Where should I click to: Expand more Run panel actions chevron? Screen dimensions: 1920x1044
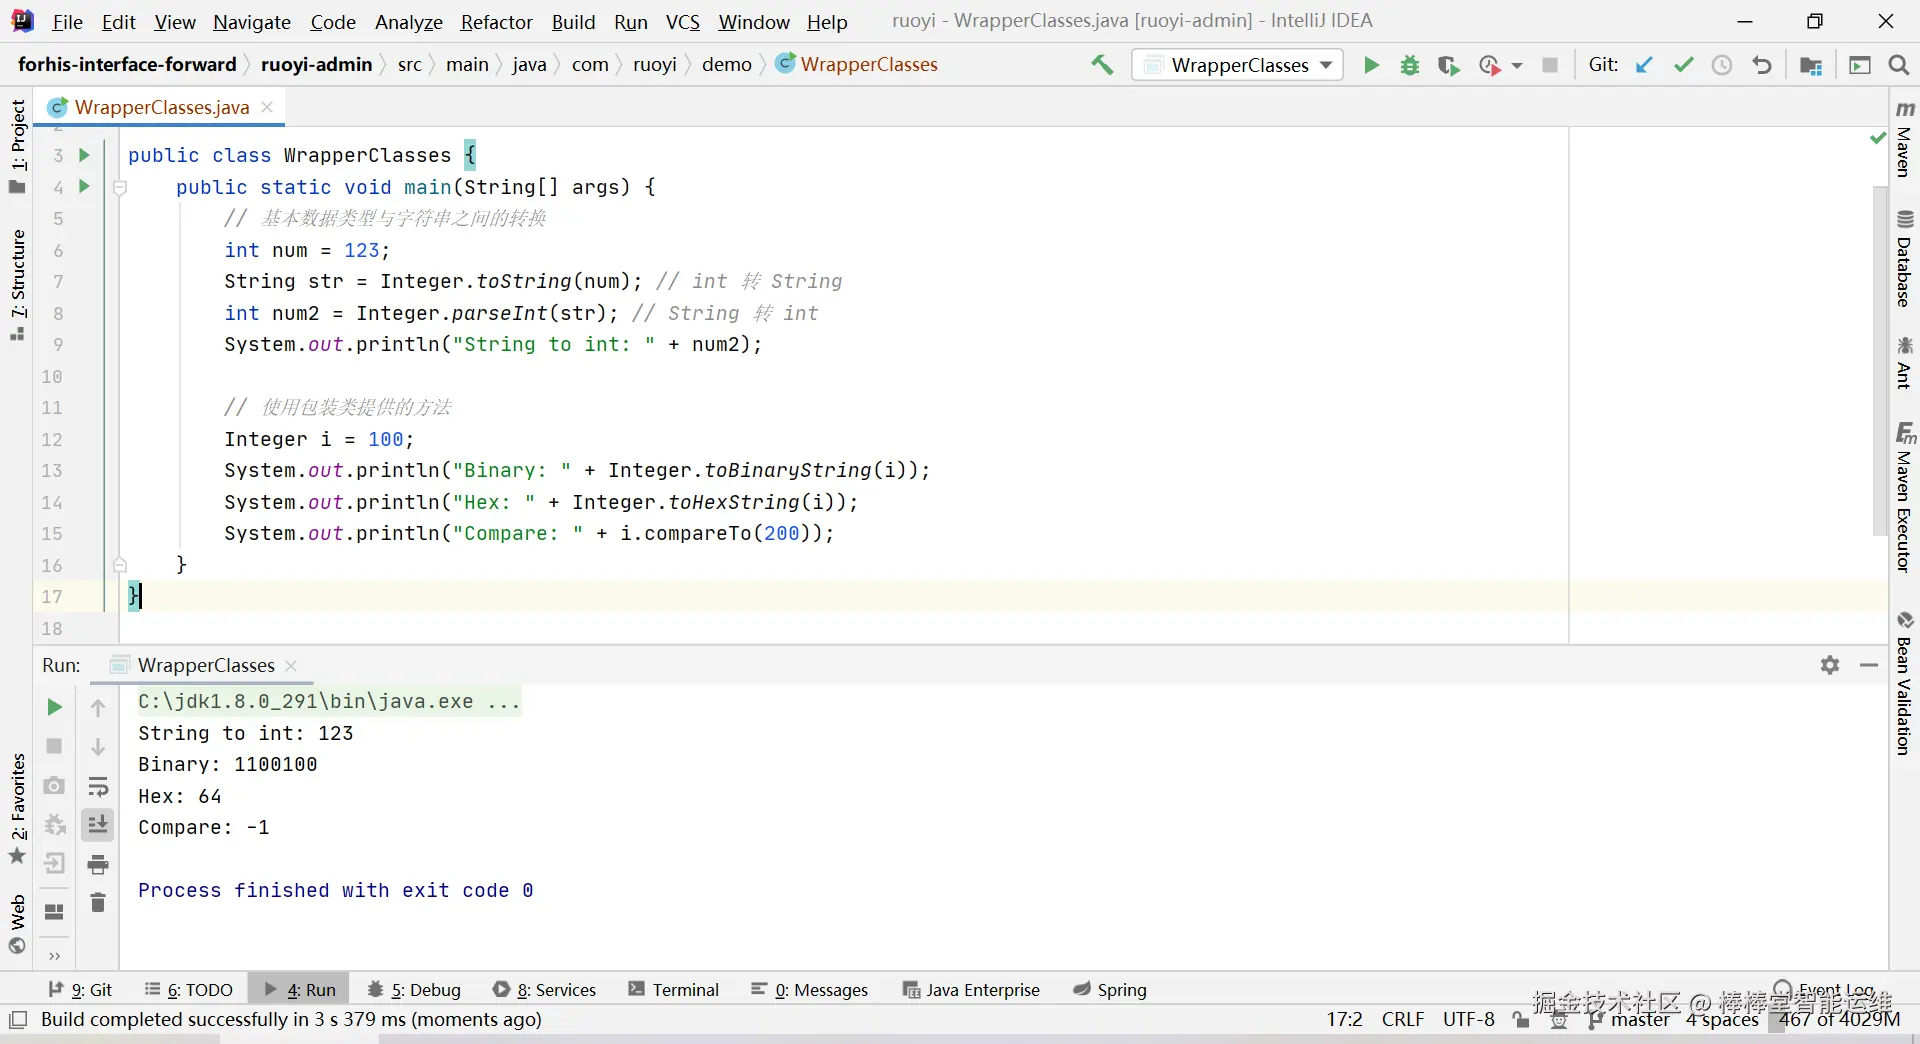click(x=54, y=956)
